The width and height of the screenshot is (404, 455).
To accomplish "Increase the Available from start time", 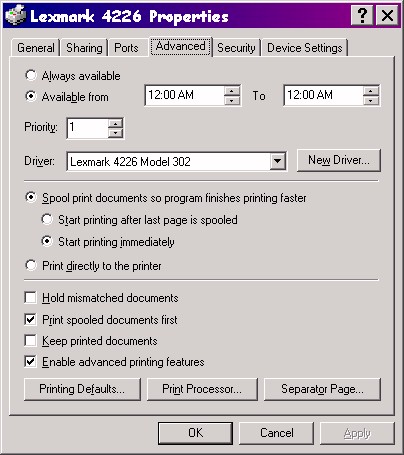I will pyautogui.click(x=232, y=91).
